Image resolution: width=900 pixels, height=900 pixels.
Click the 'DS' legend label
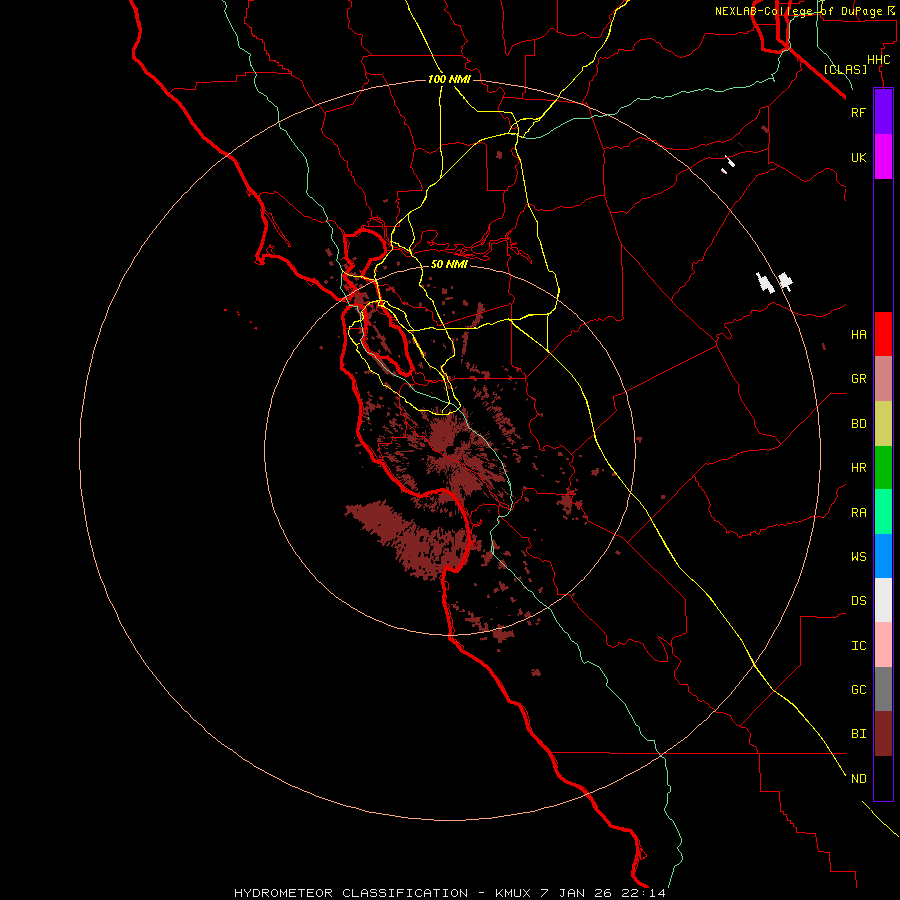858,601
